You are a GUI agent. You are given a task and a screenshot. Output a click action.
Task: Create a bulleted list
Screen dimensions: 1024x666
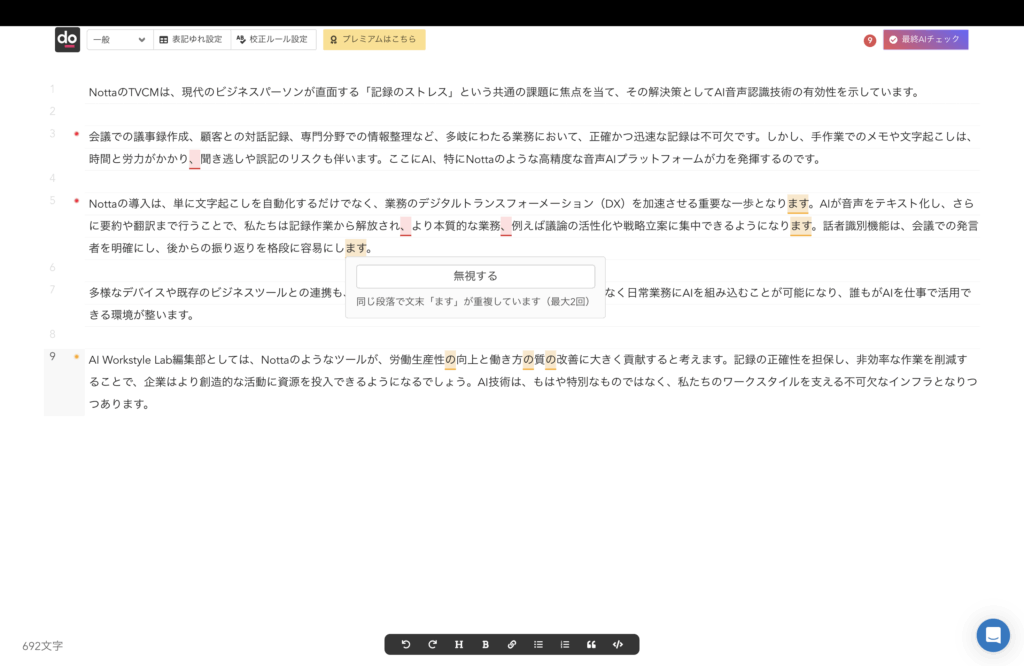click(x=538, y=645)
